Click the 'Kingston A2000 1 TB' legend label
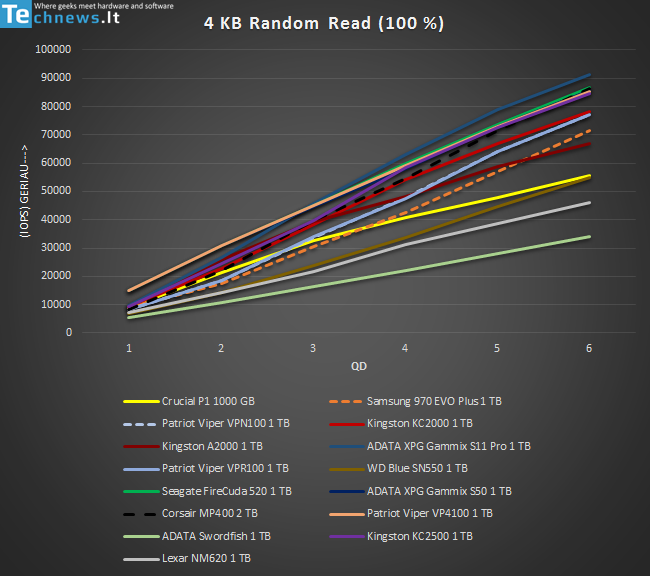Image resolution: width=650 pixels, height=576 pixels. pyautogui.click(x=212, y=446)
